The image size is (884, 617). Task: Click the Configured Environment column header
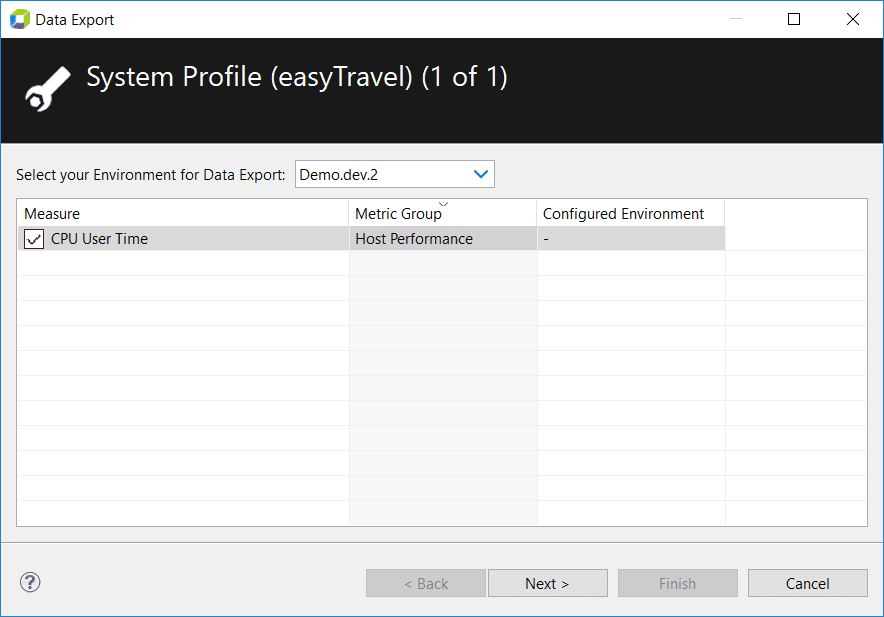point(631,213)
